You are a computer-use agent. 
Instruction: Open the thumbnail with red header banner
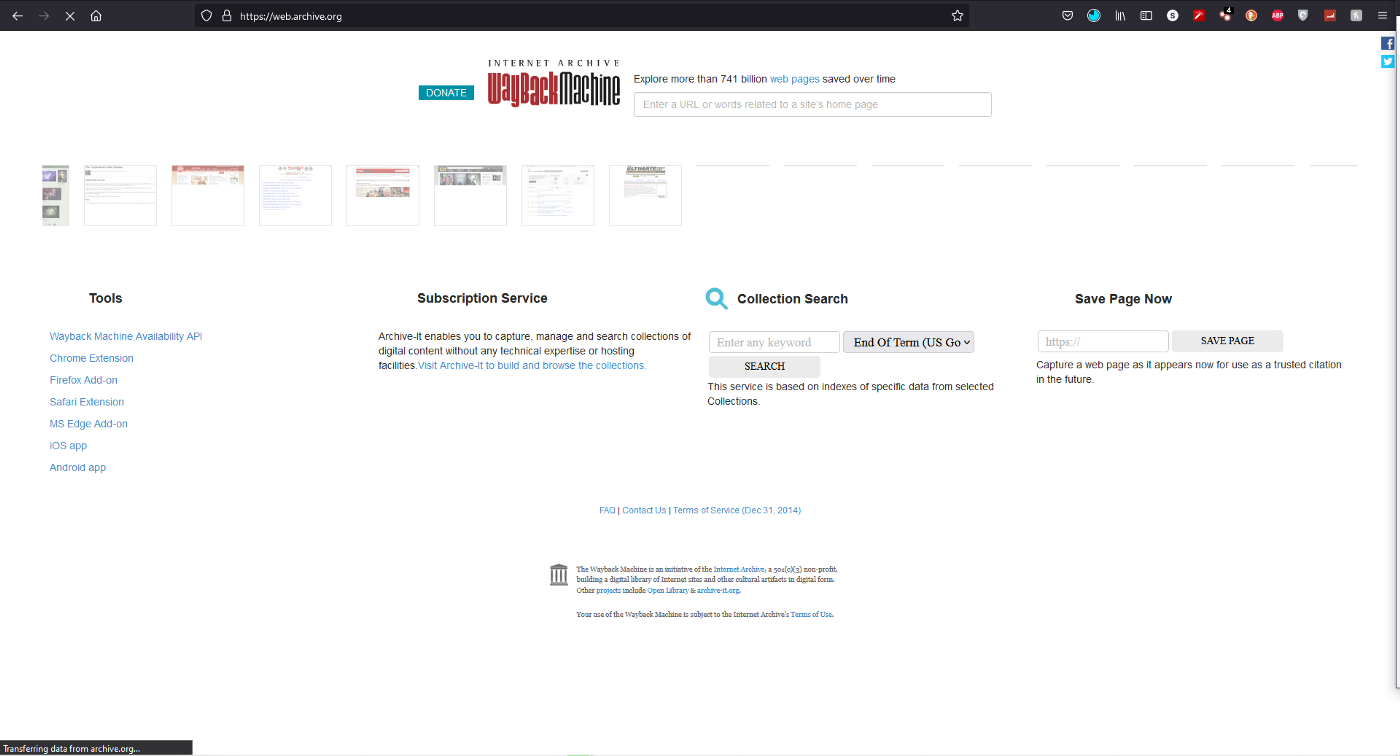[208, 195]
